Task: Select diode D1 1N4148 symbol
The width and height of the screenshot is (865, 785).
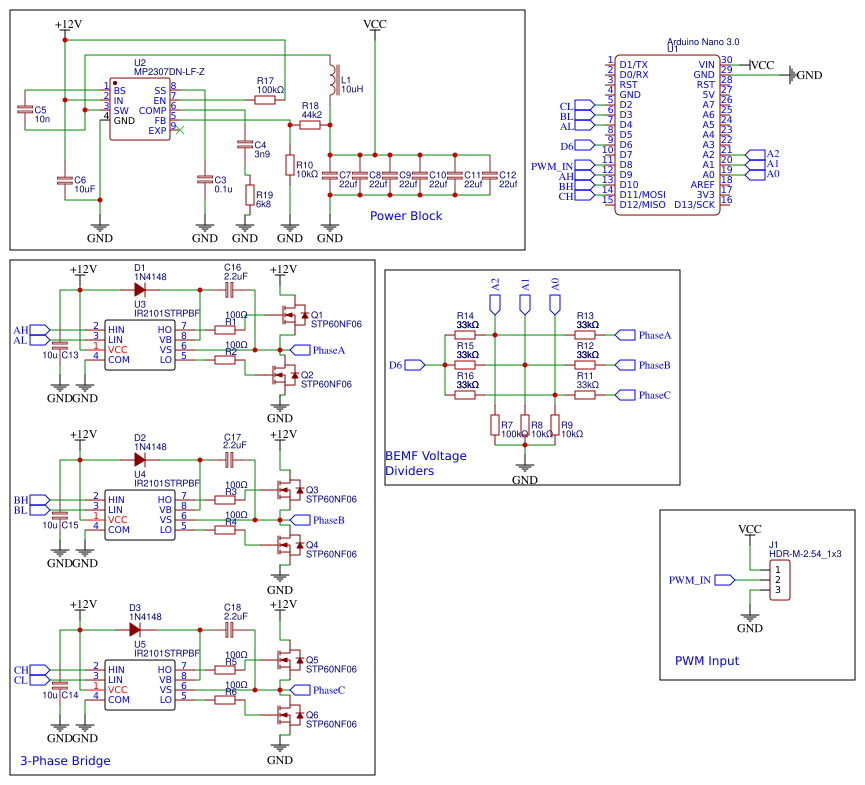Action: tap(140, 290)
